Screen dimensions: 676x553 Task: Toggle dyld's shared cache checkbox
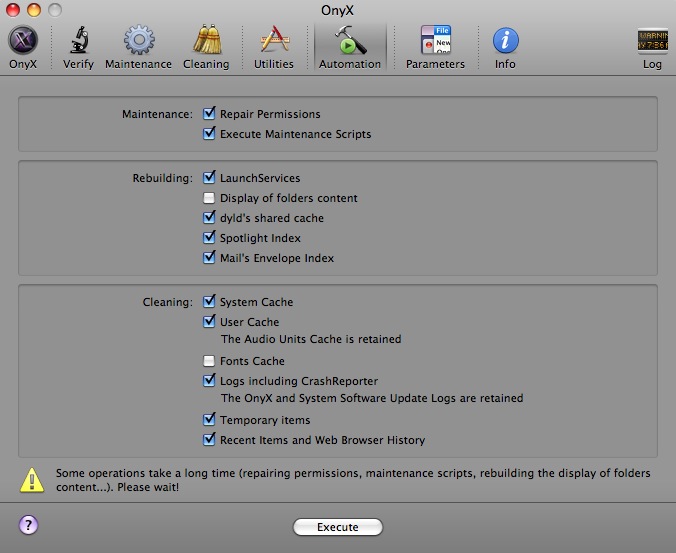tap(209, 217)
